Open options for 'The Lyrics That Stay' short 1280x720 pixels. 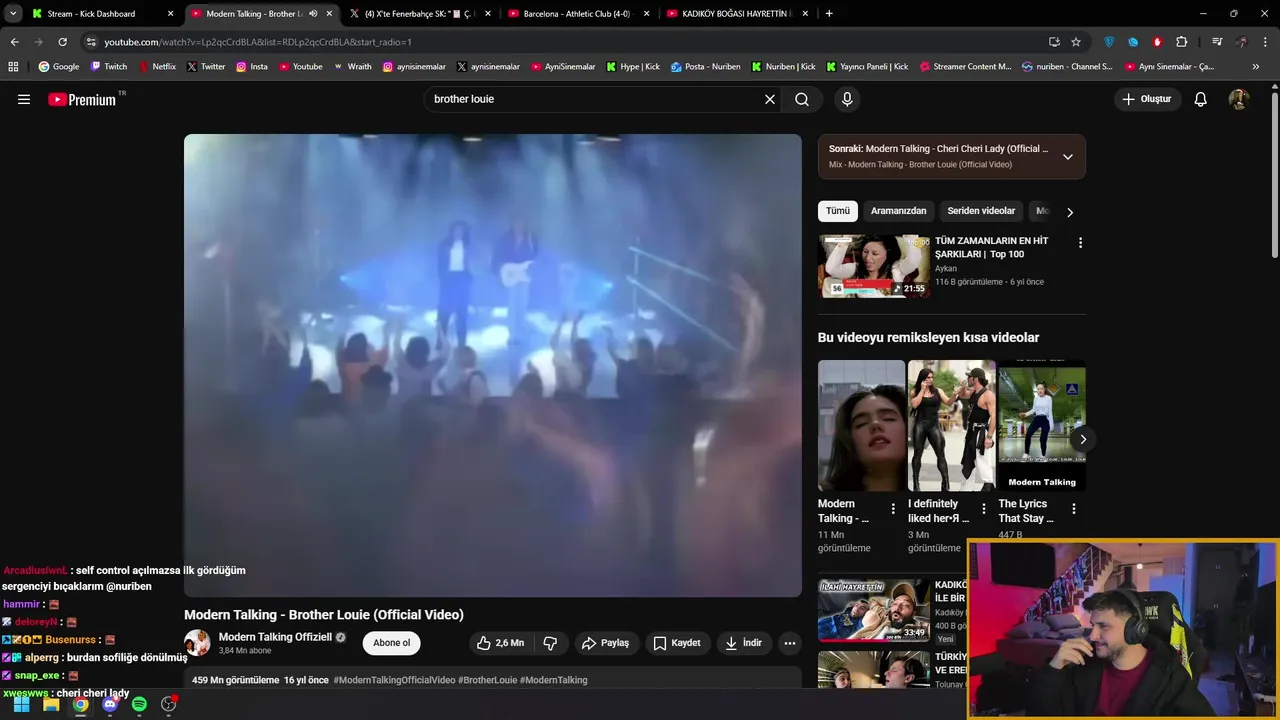pyautogui.click(x=1074, y=509)
